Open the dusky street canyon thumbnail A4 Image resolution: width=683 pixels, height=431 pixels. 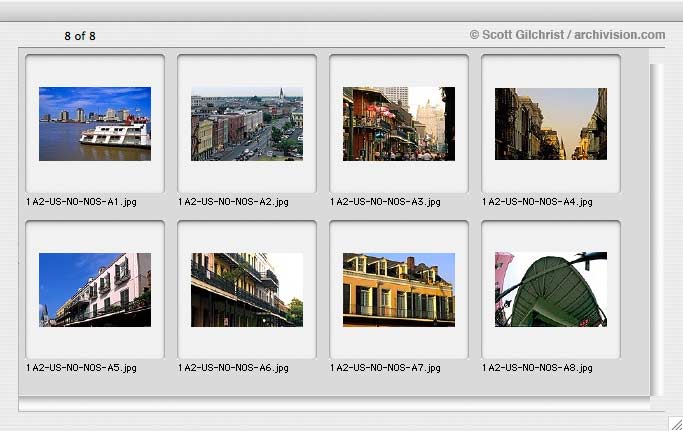551,124
